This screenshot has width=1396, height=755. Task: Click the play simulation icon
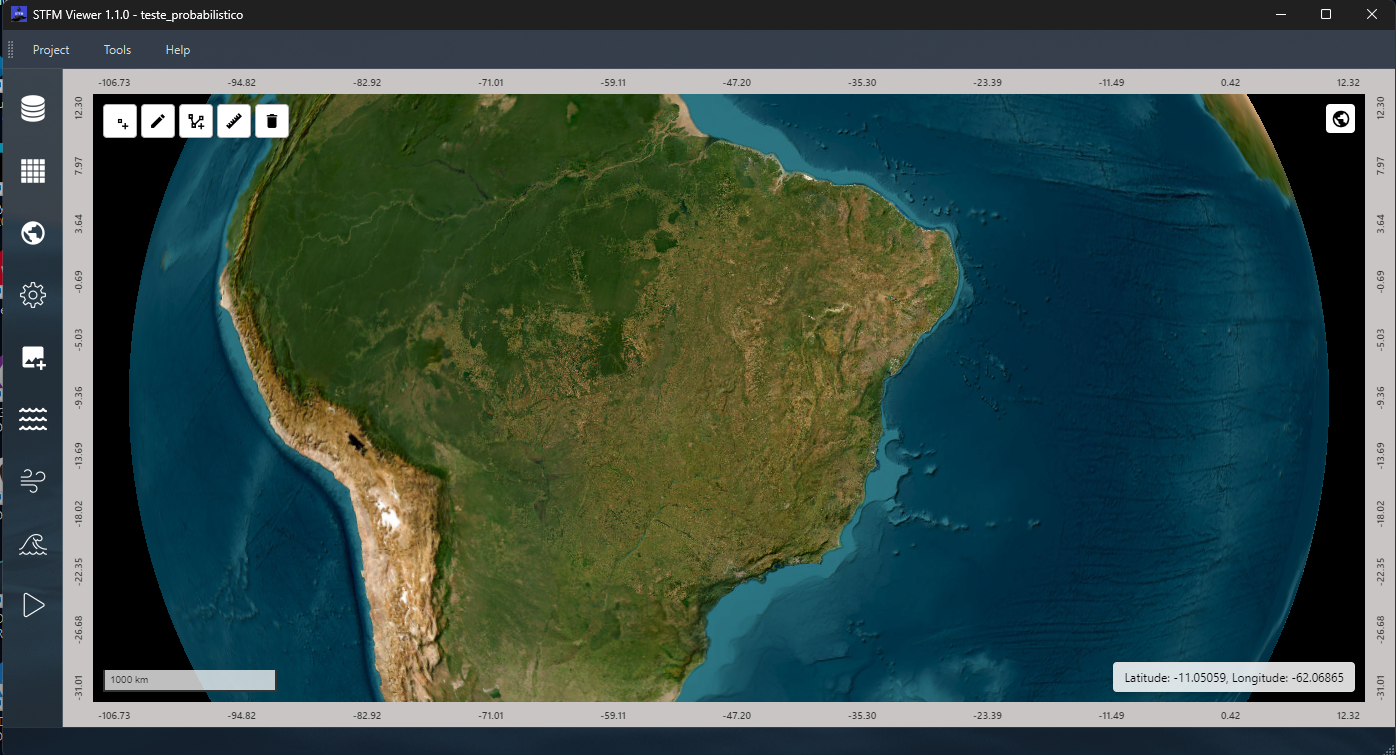tap(33, 605)
